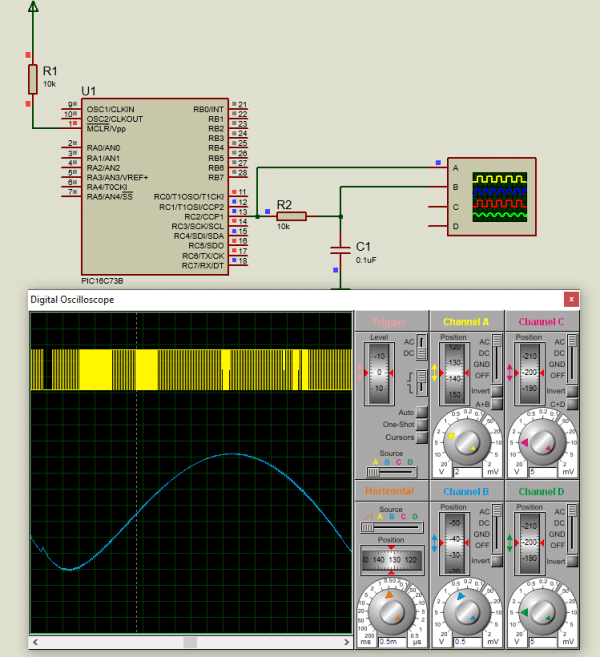
Task: Toggle Channel A Invert button
Action: tap(497, 391)
